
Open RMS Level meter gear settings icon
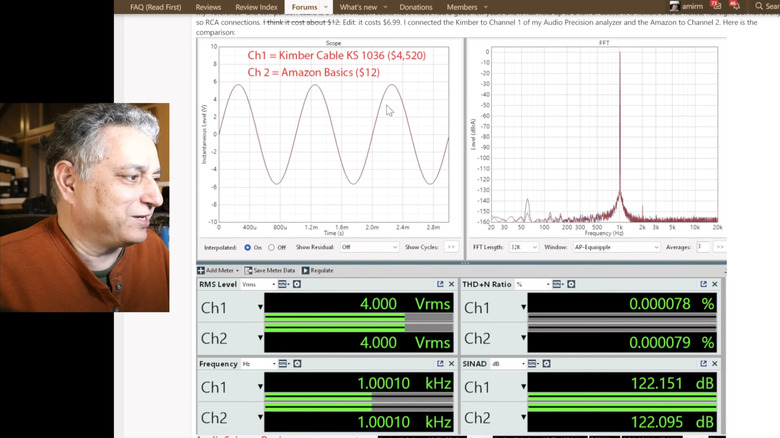297,284
